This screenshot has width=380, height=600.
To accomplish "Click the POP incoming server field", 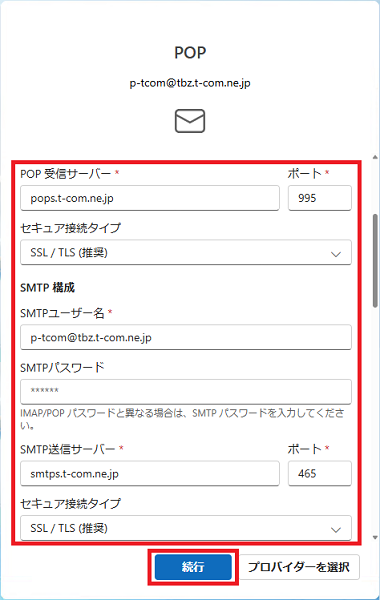I will click(150, 198).
